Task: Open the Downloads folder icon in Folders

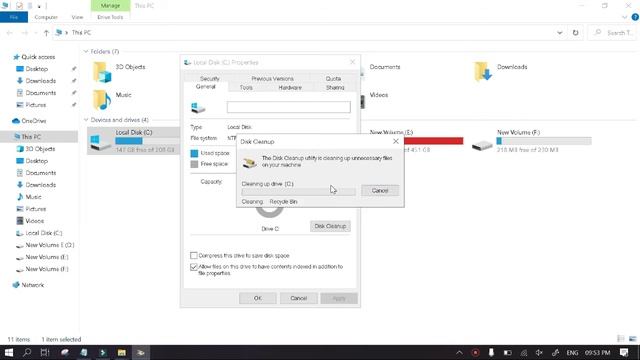Action: pyautogui.click(x=483, y=71)
